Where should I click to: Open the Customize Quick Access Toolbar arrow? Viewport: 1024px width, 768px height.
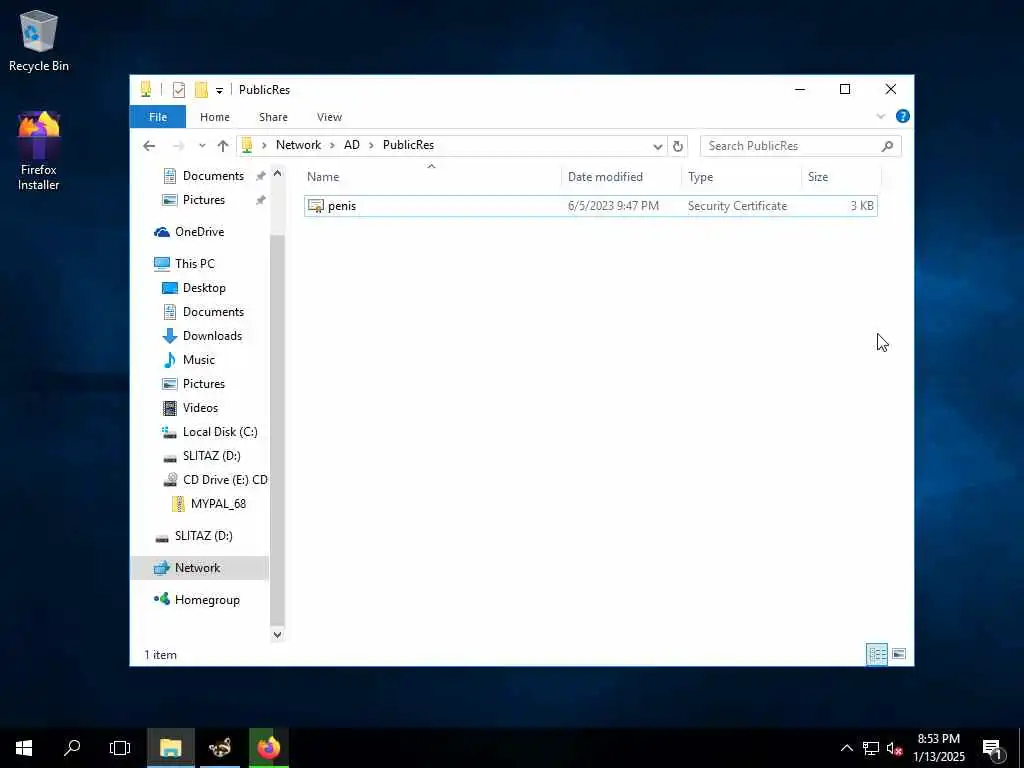click(x=219, y=91)
